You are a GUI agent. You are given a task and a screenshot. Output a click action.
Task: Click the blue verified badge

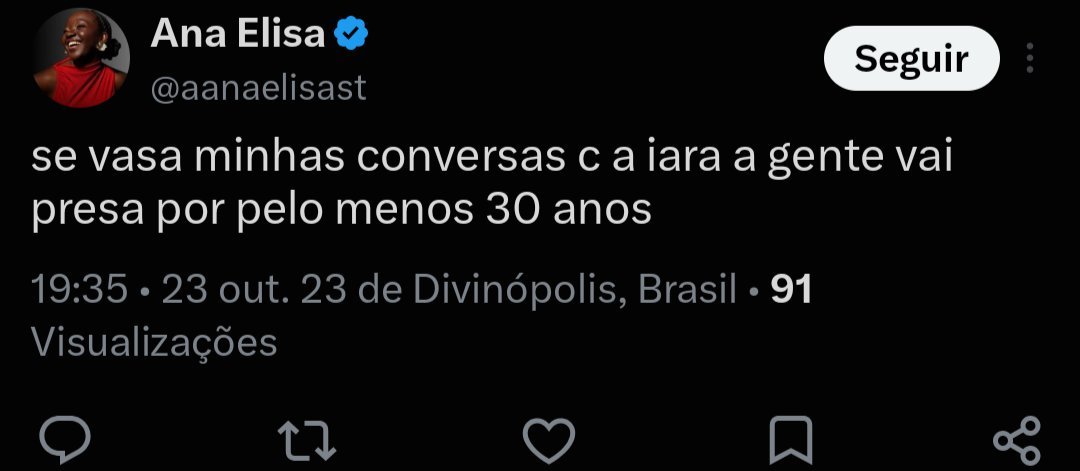click(x=351, y=34)
